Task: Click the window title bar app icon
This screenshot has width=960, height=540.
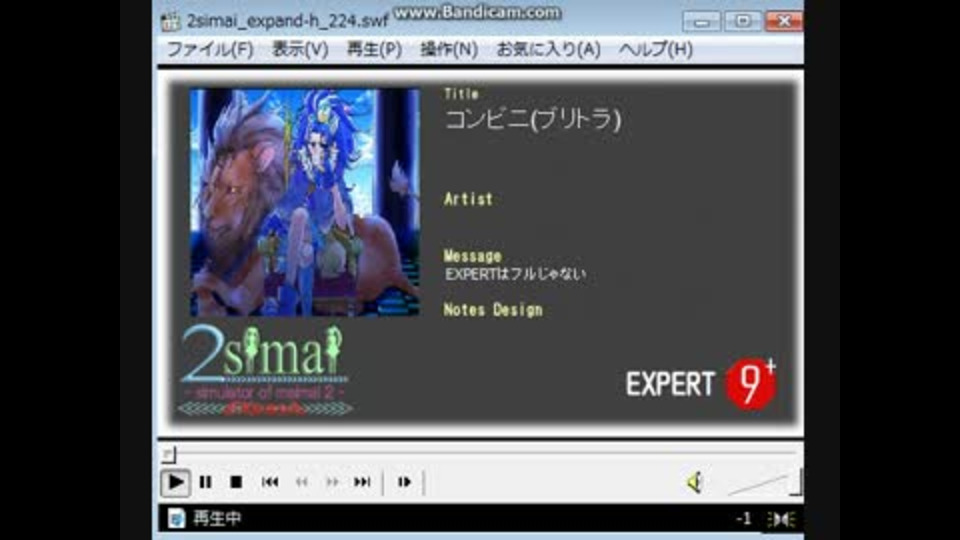Action: pyautogui.click(x=170, y=21)
